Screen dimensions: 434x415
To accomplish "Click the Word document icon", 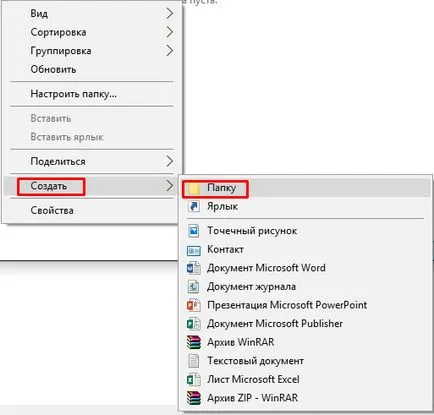I will [193, 268].
